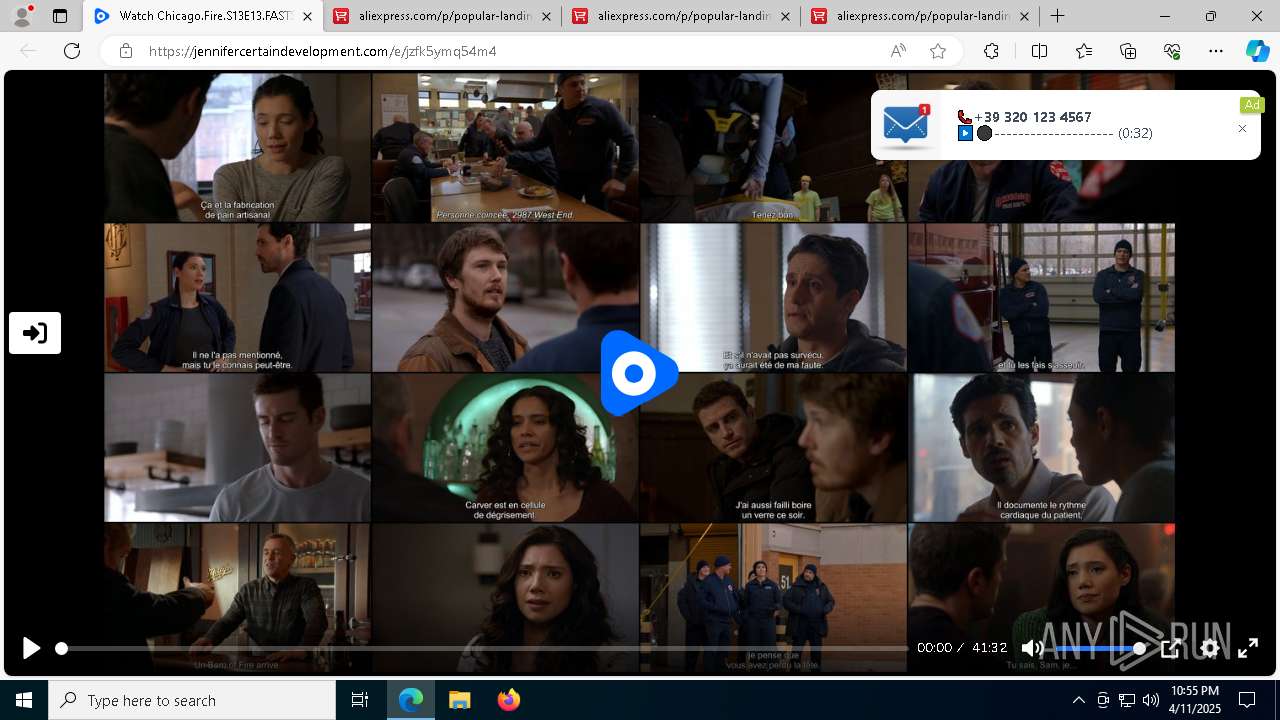The width and height of the screenshot is (1280, 720).
Task: Open browser Extensions puzzle icon
Action: [x=991, y=51]
